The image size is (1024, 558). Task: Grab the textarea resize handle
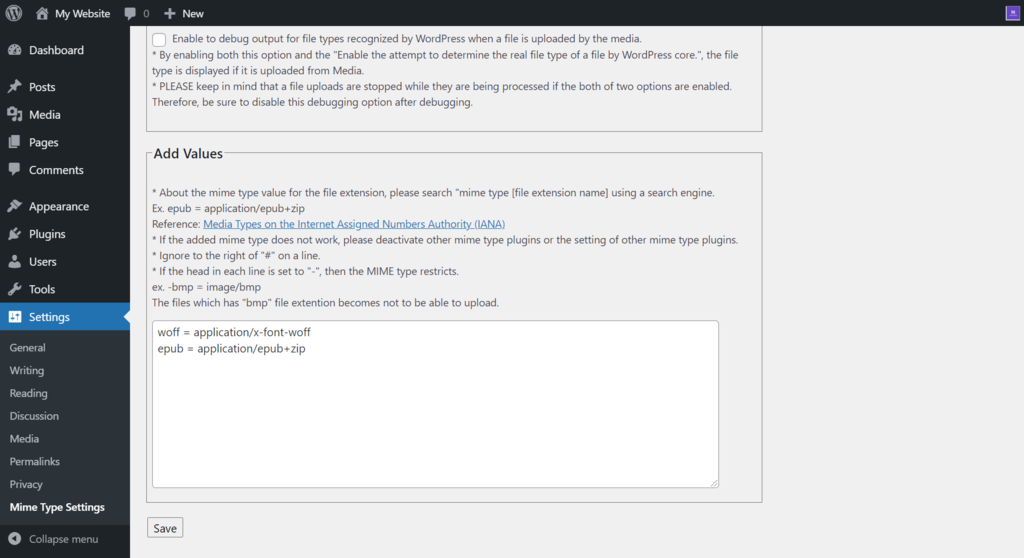(x=714, y=483)
